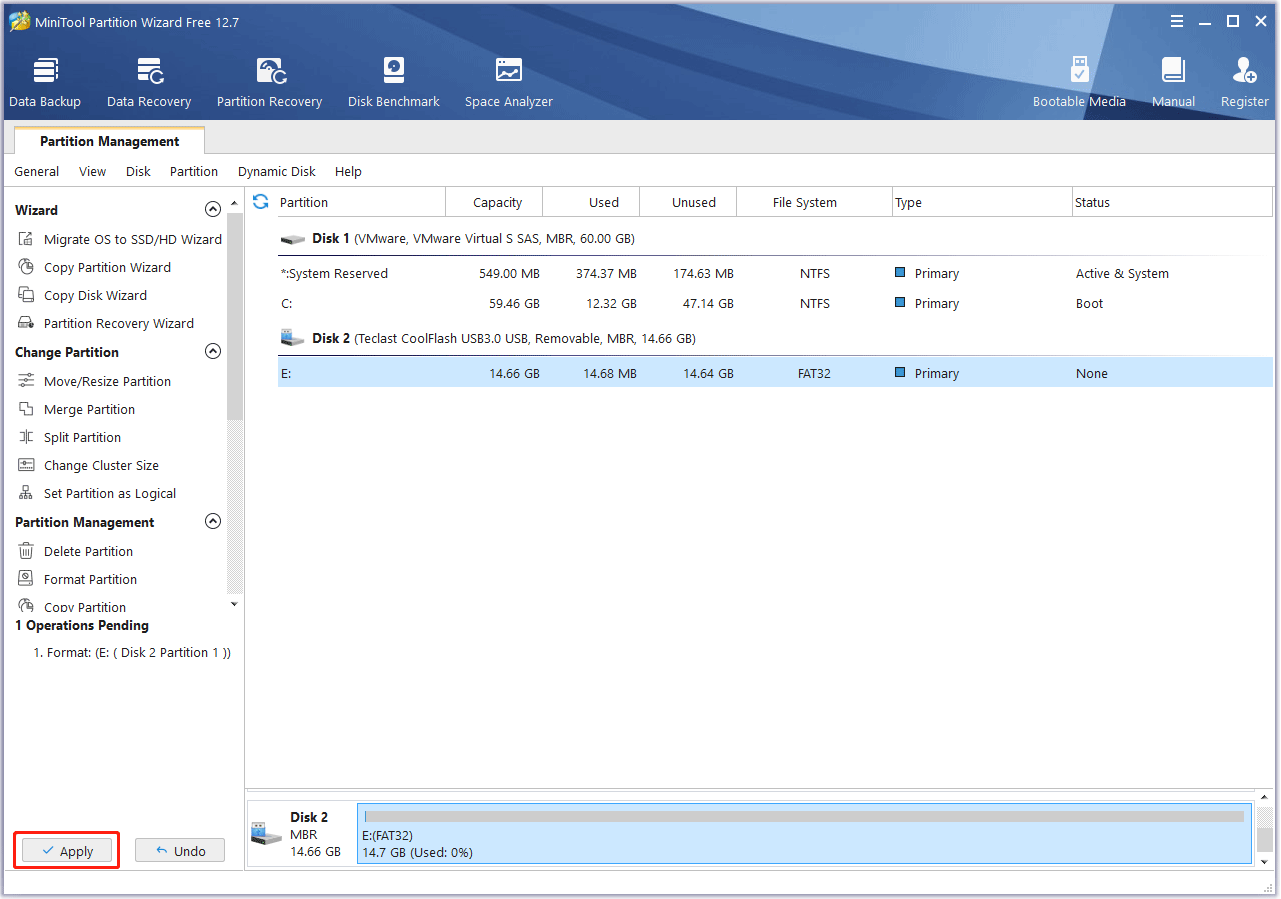Screen dimensions: 1281x899
Task: Sort by the Unused column header
Action: [x=688, y=202]
